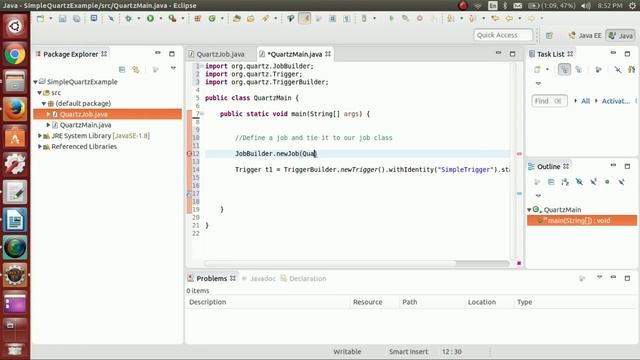640x360 pixels.
Task: Toggle Link with Editor in Package Explorer
Action: click(136, 69)
